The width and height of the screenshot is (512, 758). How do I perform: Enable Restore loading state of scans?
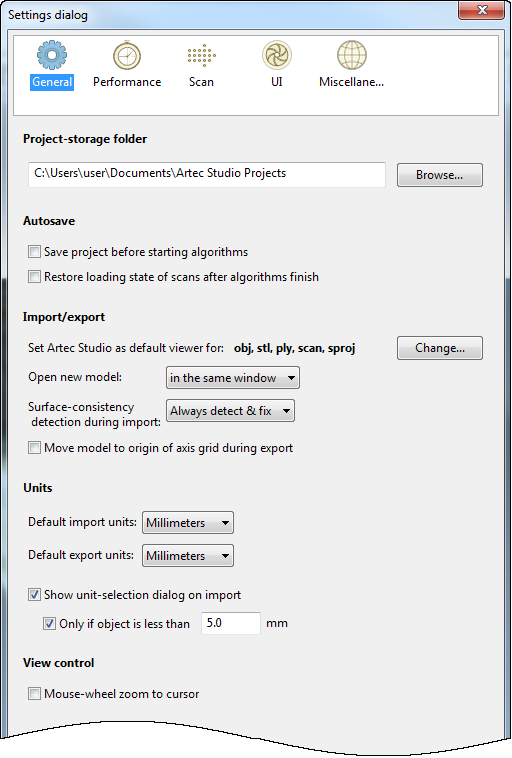[34, 277]
